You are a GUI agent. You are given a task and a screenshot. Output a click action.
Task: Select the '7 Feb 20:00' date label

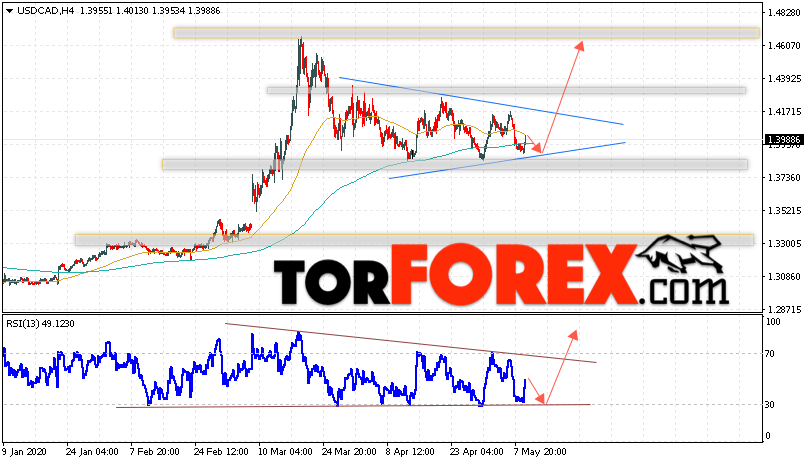(x=155, y=452)
